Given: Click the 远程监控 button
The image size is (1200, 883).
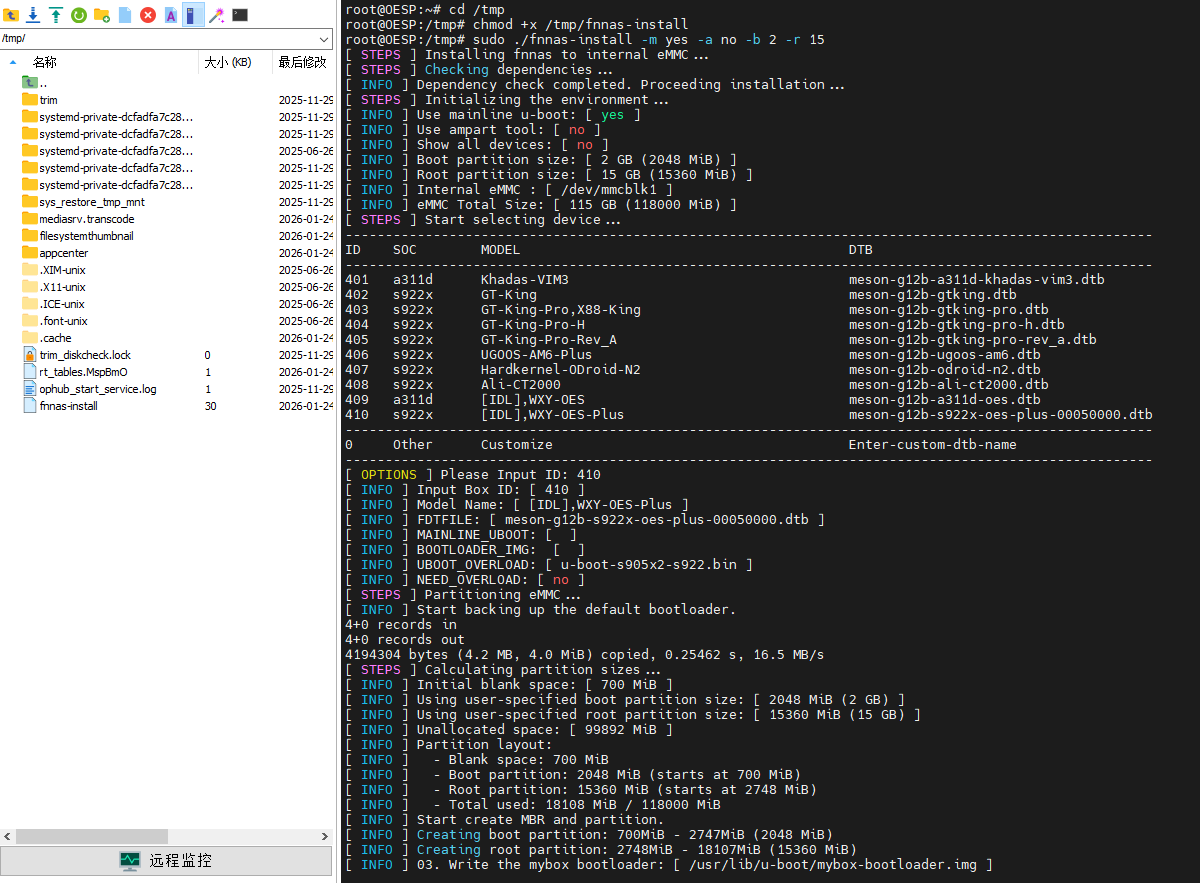Looking at the screenshot, I should (166, 860).
